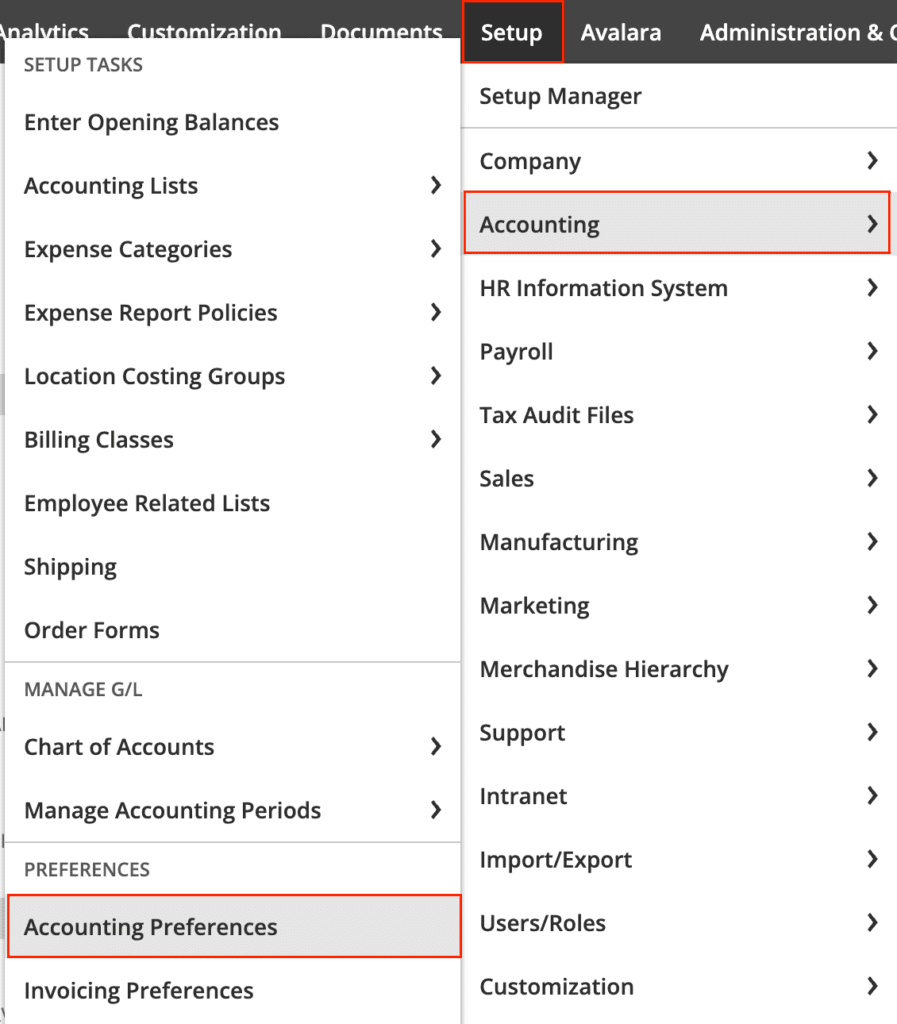Expand the HR Information System chevron
The image size is (897, 1024).
(872, 287)
